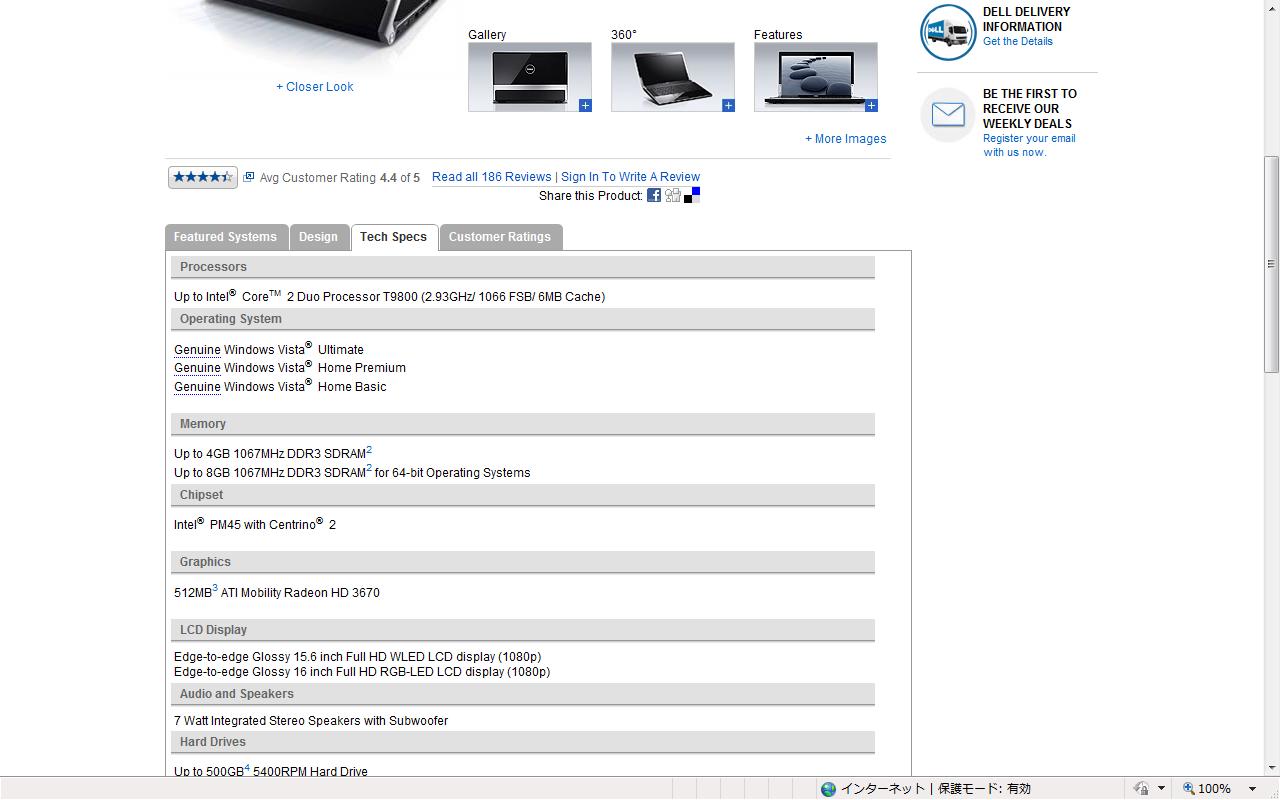Open the security status dropdown arrow
This screenshot has height=800, width=1280.
[x=1161, y=789]
